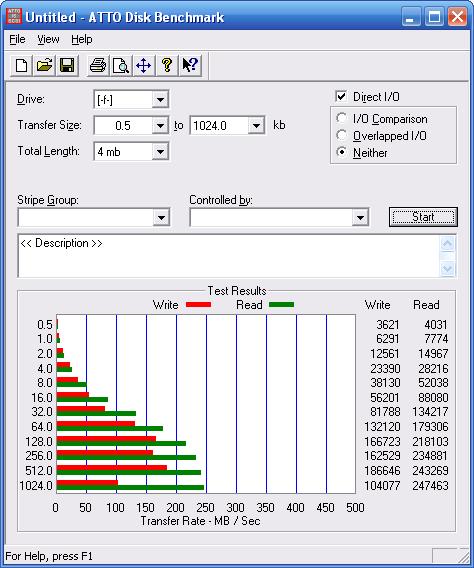The width and height of the screenshot is (474, 568).
Task: Click the green Read legend swatch
Action: [x=281, y=305]
